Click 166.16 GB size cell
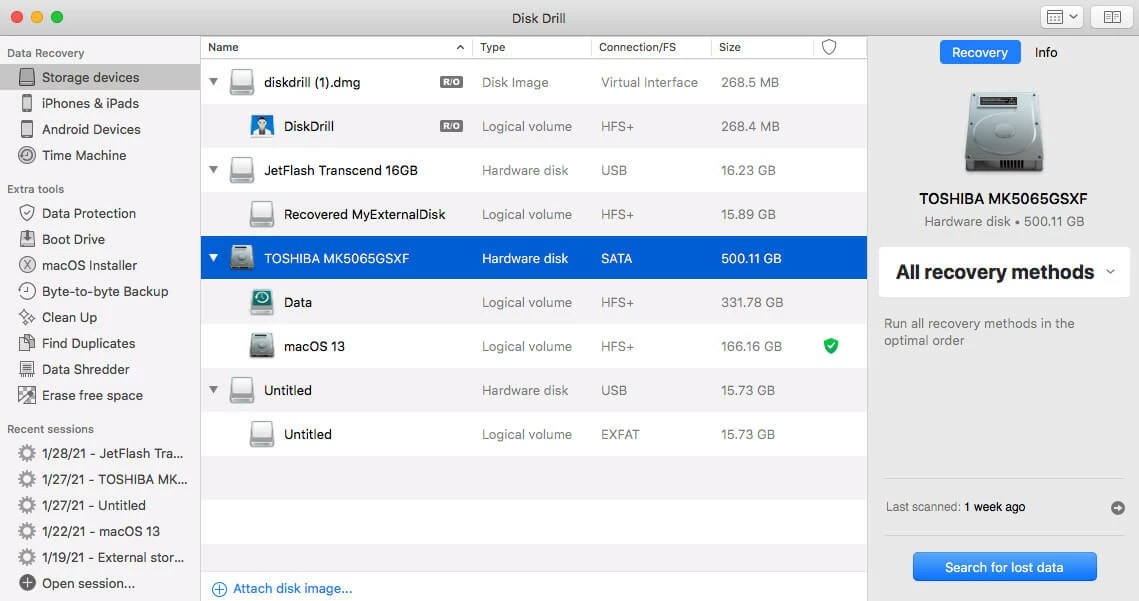Image resolution: width=1139 pixels, height=601 pixels. tap(751, 347)
